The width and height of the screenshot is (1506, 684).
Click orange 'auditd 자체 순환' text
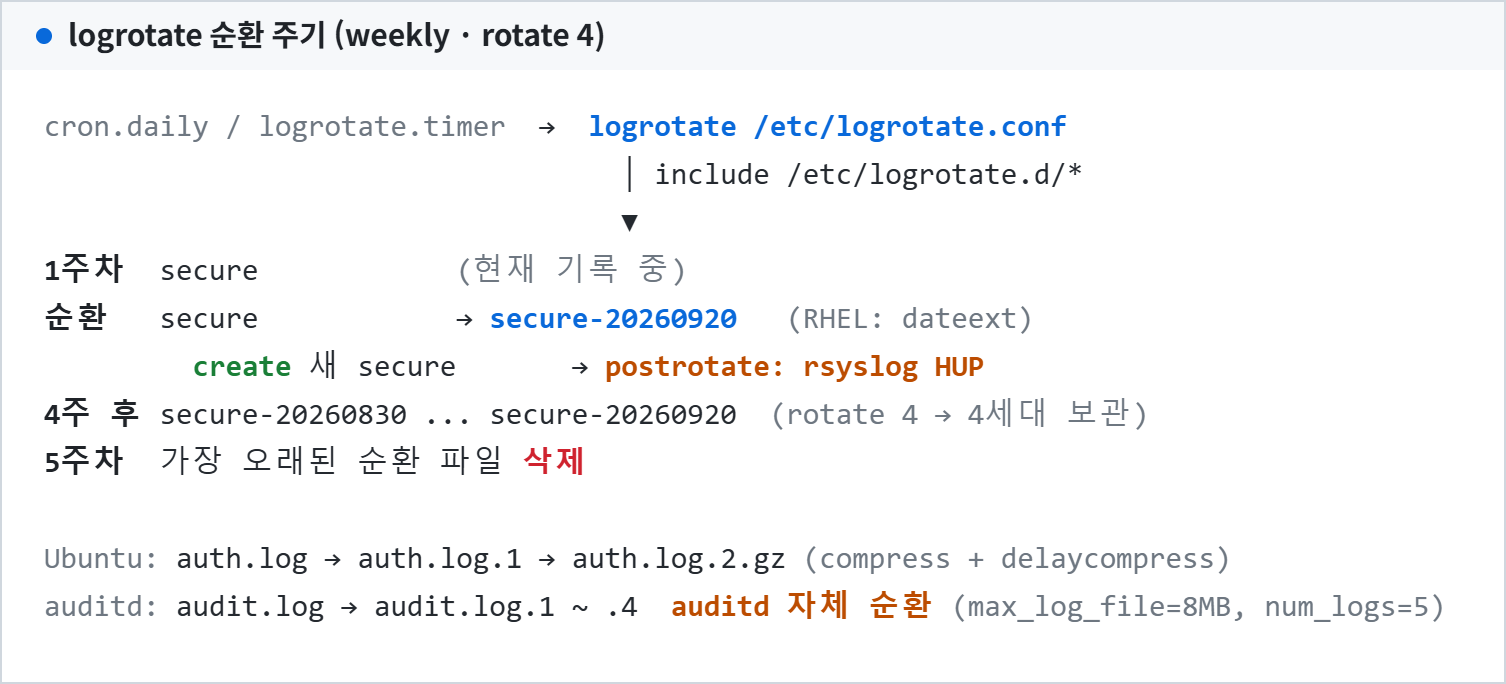coord(801,606)
